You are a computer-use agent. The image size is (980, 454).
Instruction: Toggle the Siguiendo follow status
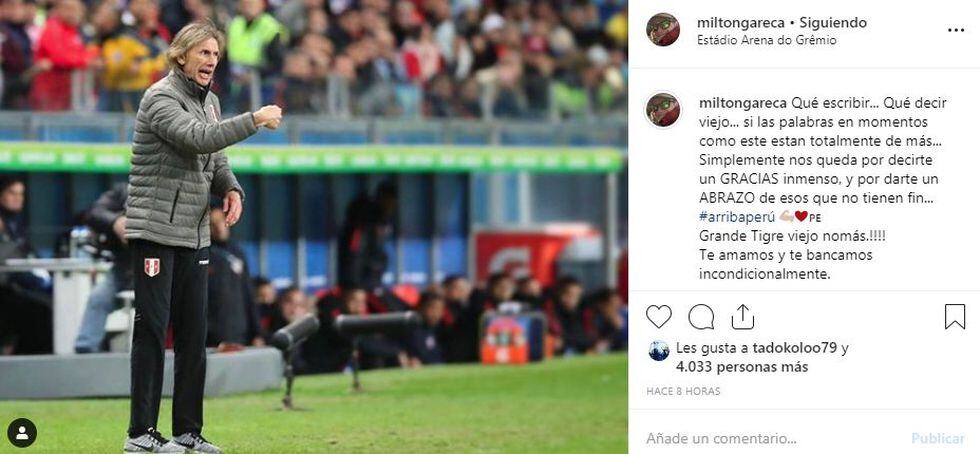(x=827, y=23)
